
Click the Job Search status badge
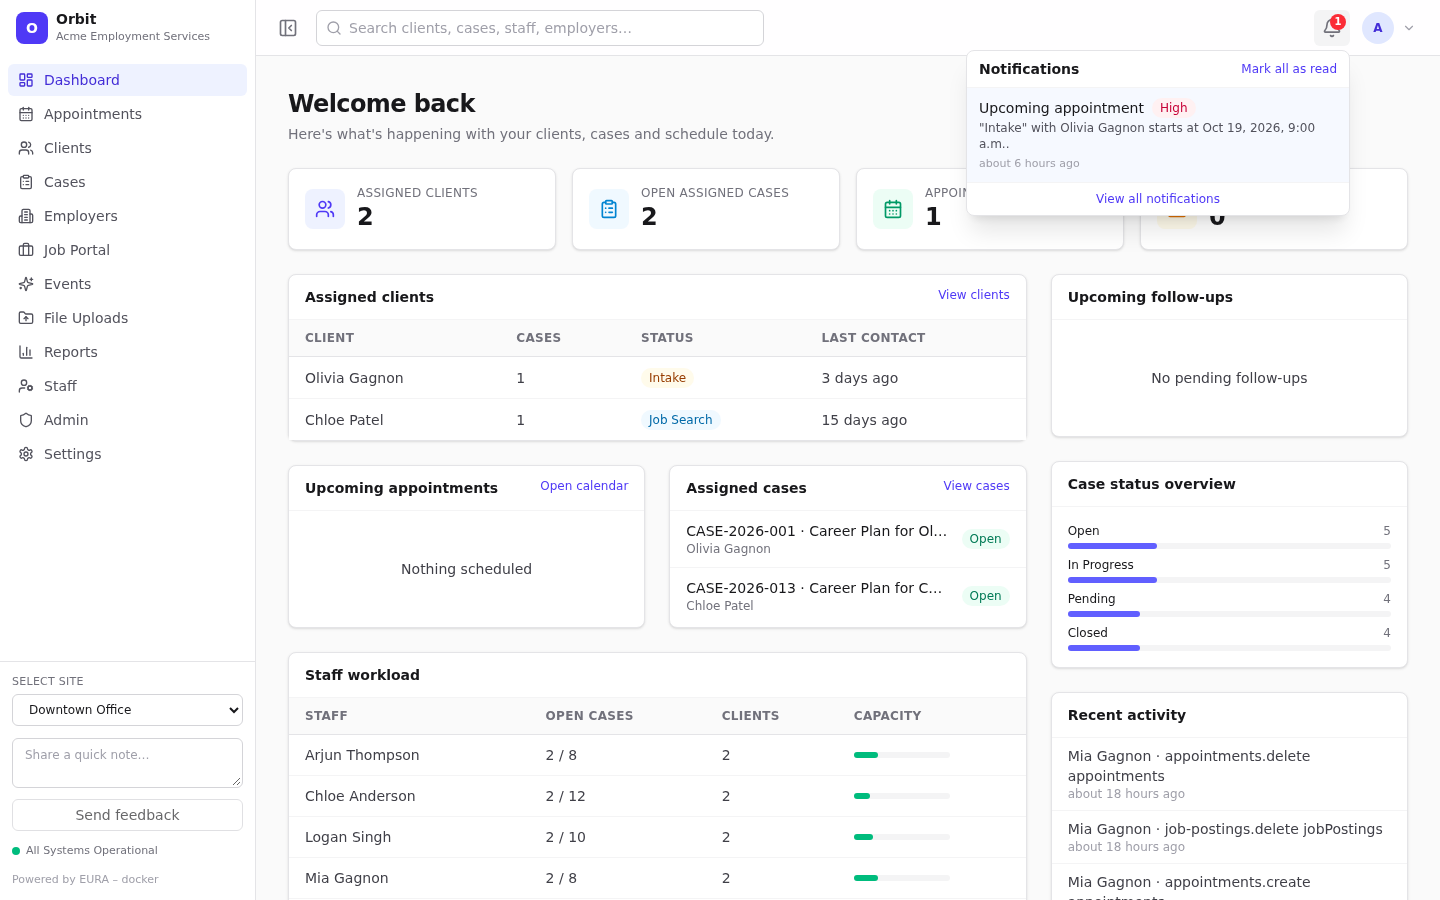(x=680, y=420)
